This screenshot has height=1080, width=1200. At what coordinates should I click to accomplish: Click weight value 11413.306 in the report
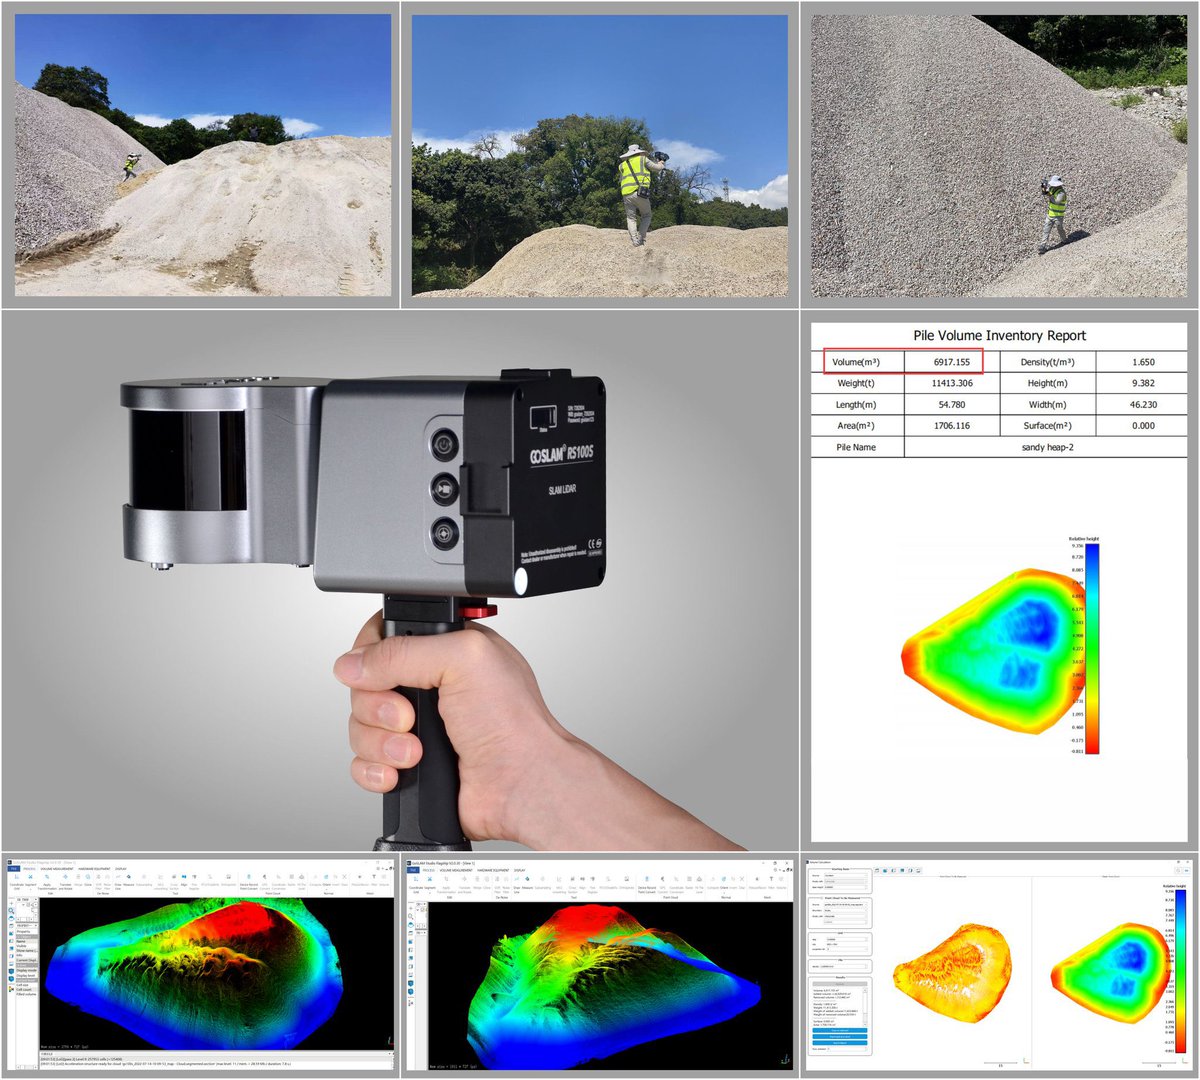click(952, 383)
